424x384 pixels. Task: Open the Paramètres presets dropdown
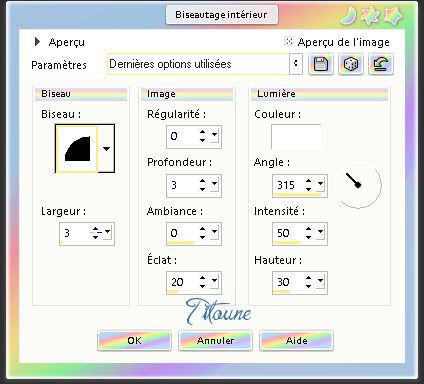click(x=296, y=64)
